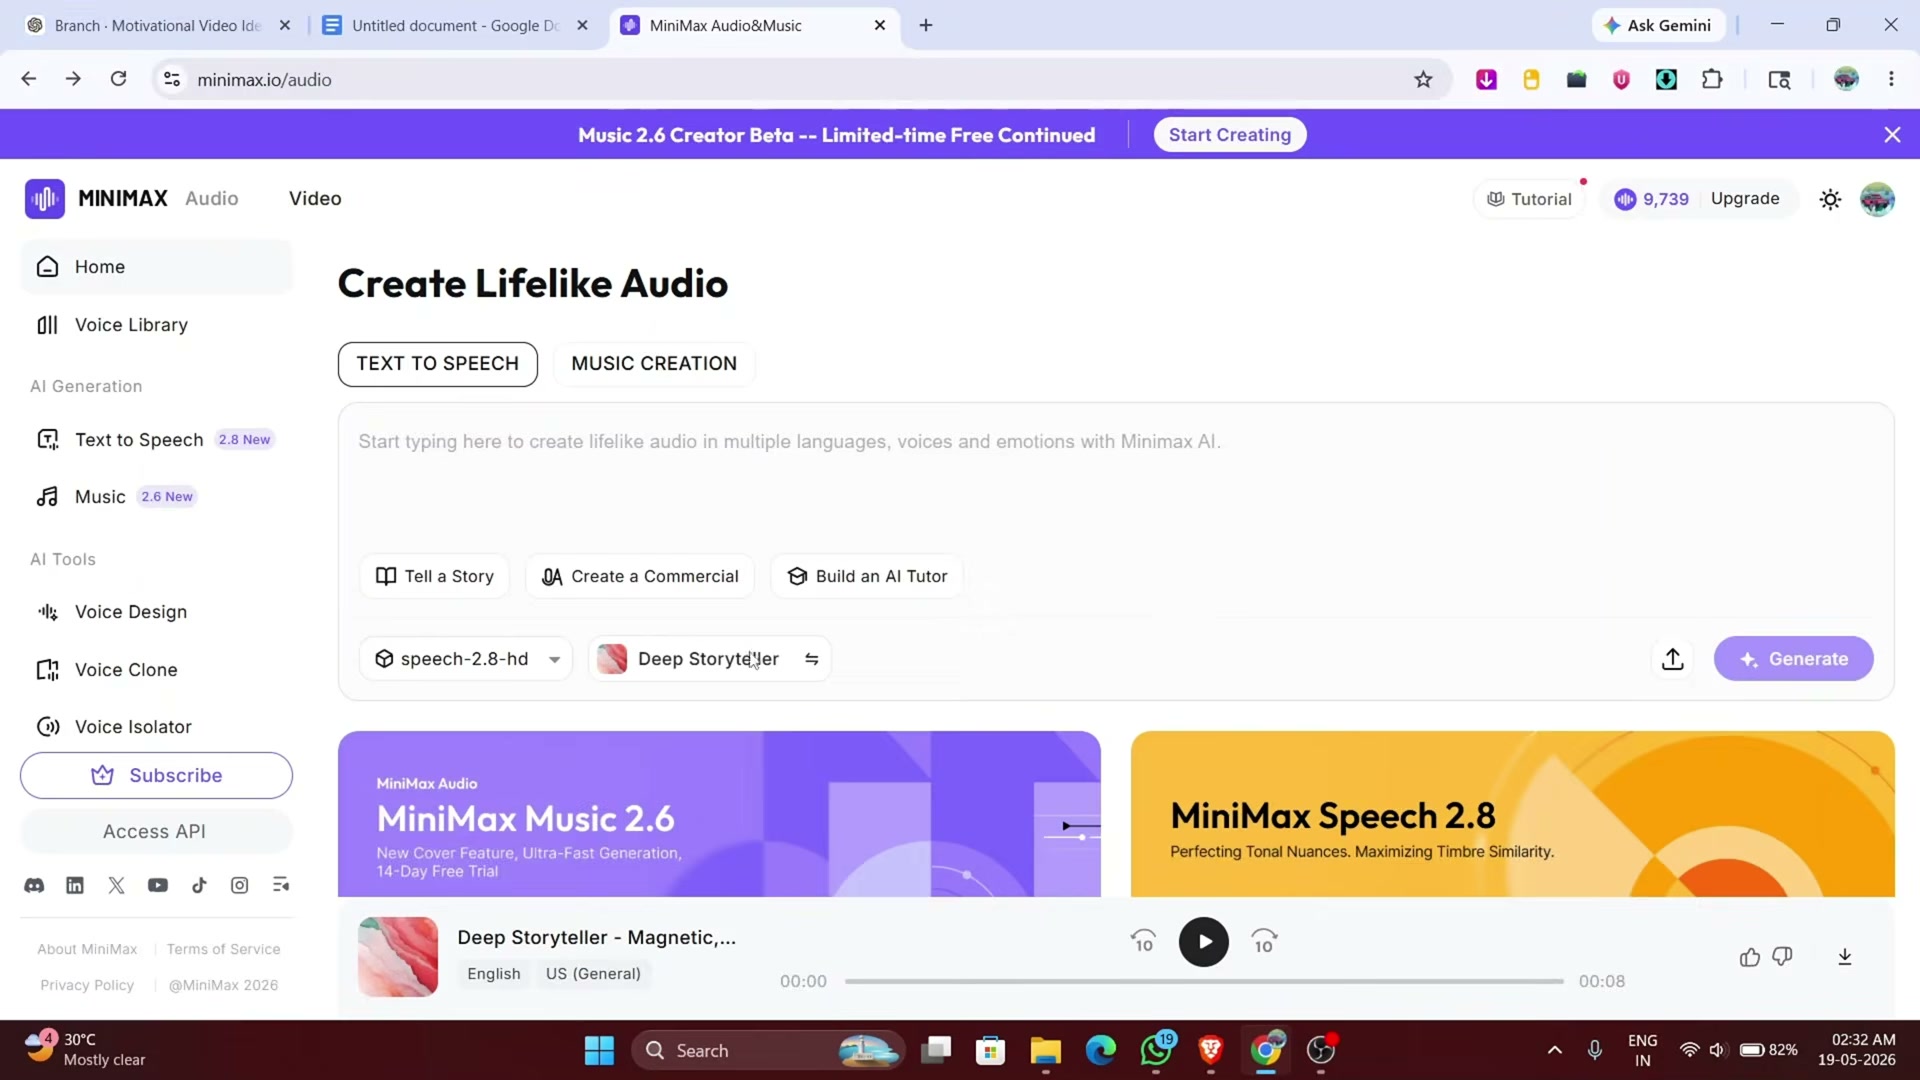Switch to the Video section
This screenshot has height=1080, width=1920.
point(315,199)
